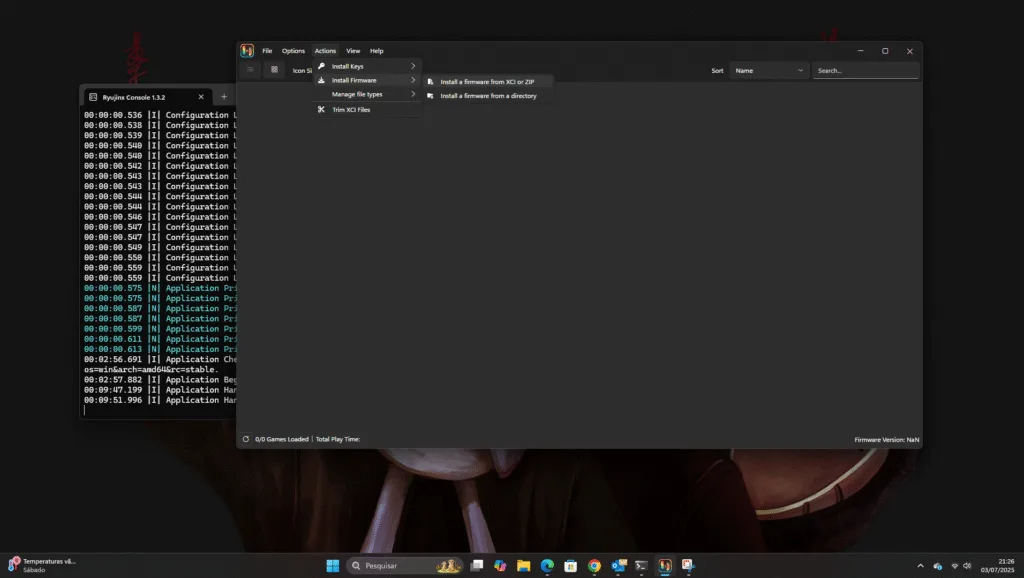
Task: Click the folder icon for firmware from directory
Action: tap(430, 96)
